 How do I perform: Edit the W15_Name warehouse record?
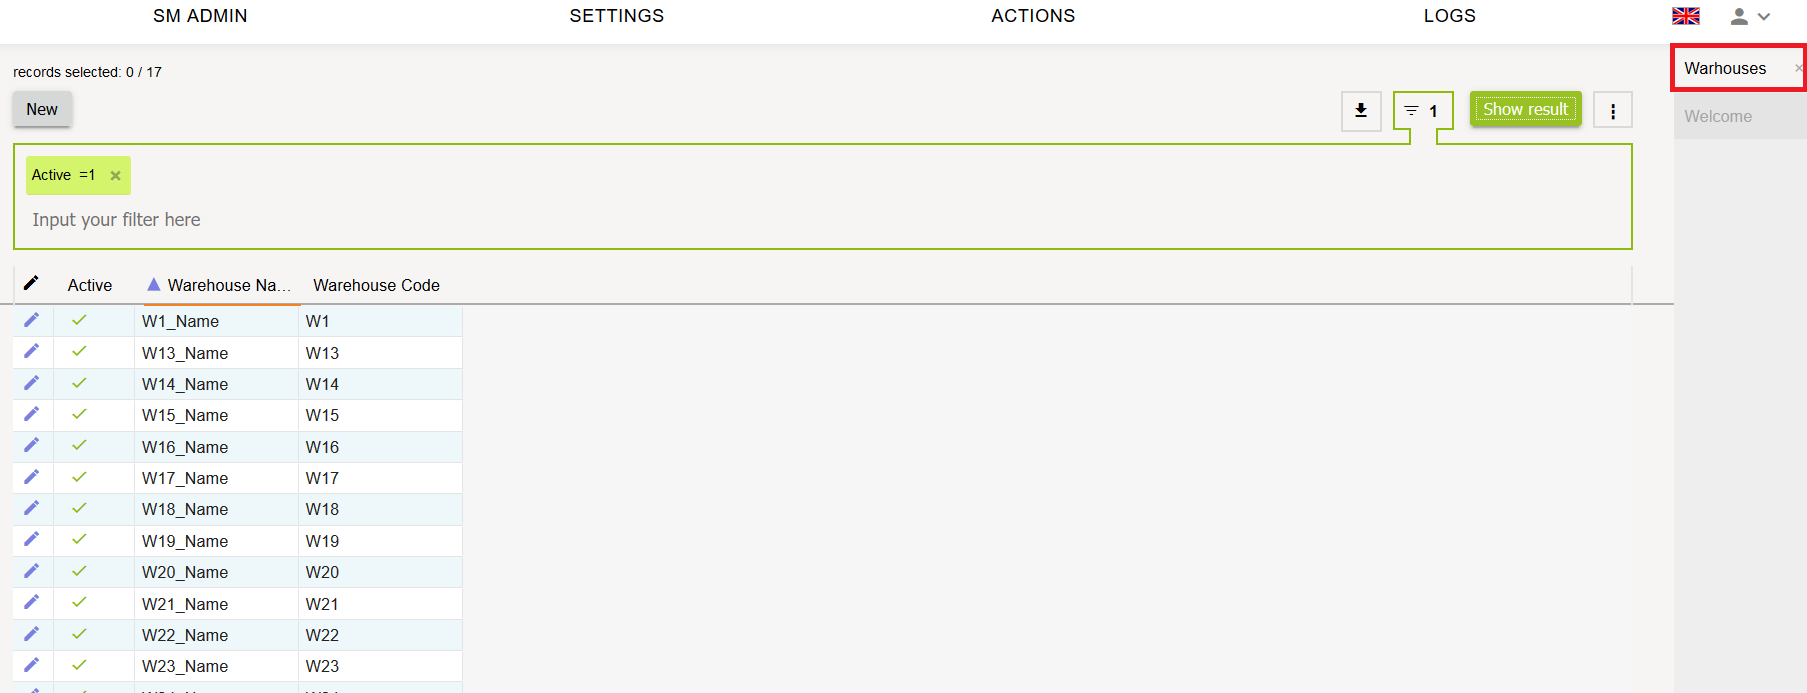pos(32,414)
